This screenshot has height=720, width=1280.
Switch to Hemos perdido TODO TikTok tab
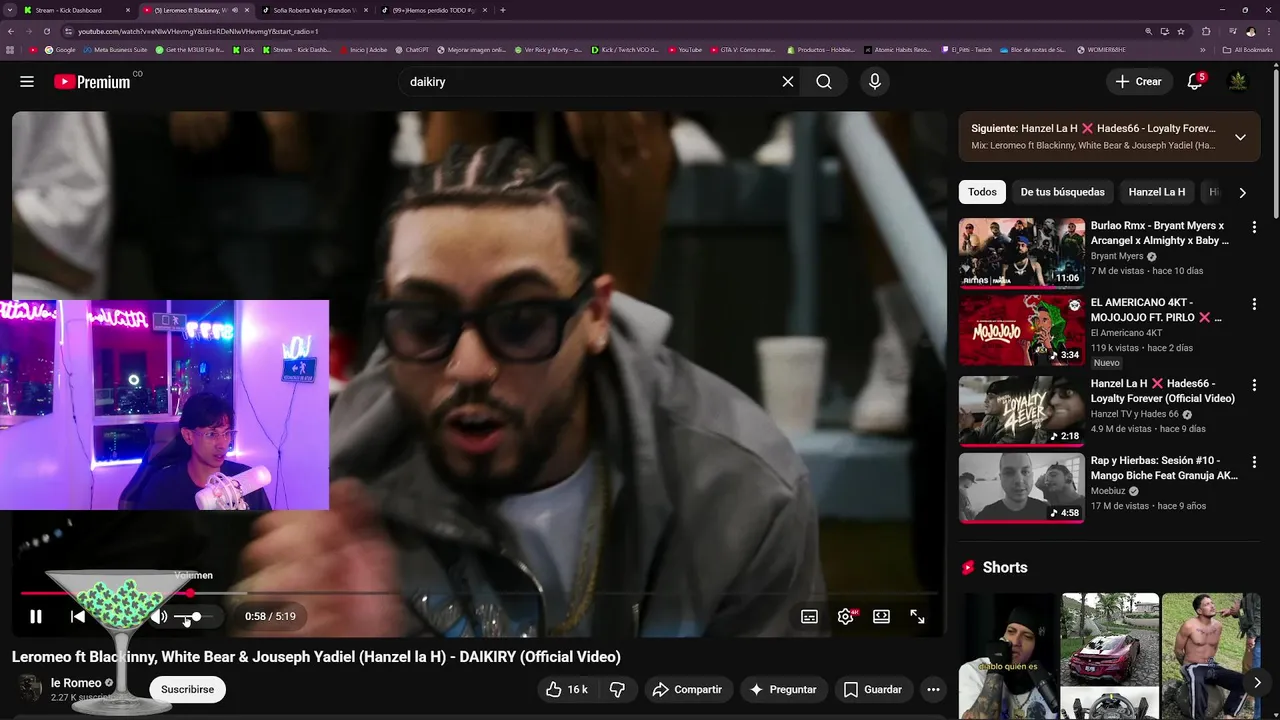[436, 10]
